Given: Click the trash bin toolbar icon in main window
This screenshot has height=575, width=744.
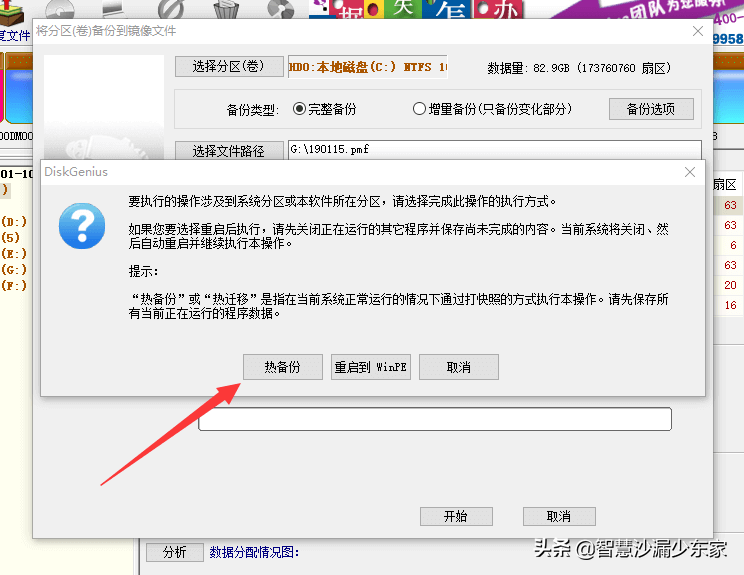Looking at the screenshot, I should (x=226, y=9).
